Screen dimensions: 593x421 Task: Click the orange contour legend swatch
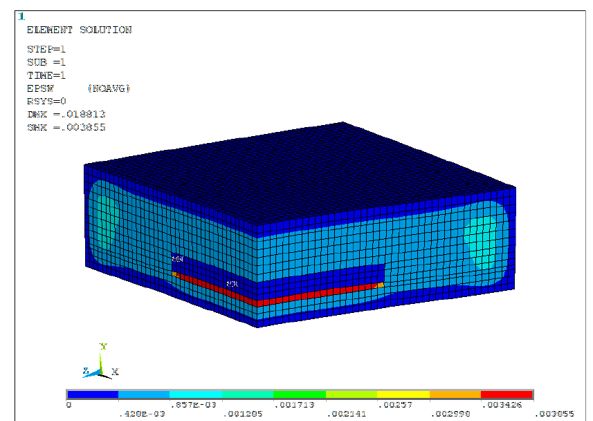pyautogui.click(x=455, y=395)
